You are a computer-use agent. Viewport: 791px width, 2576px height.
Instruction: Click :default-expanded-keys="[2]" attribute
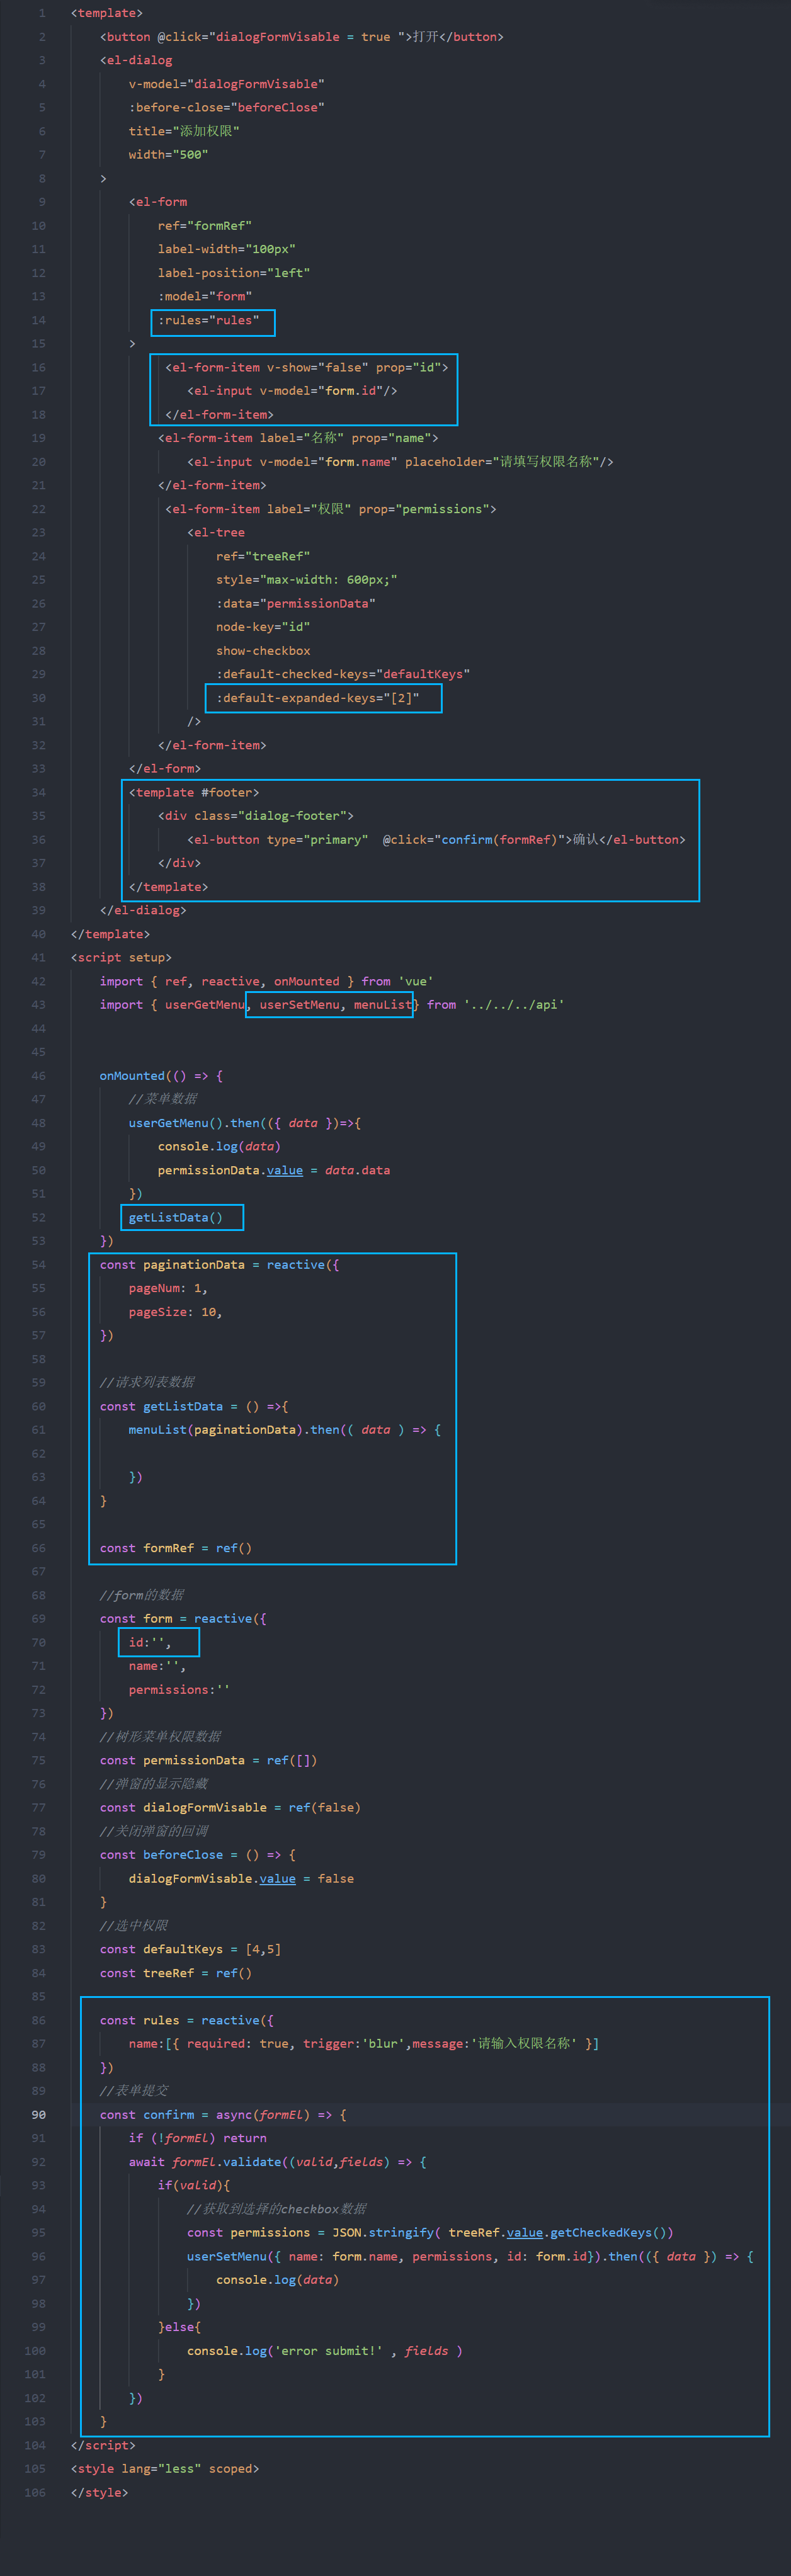tap(318, 698)
